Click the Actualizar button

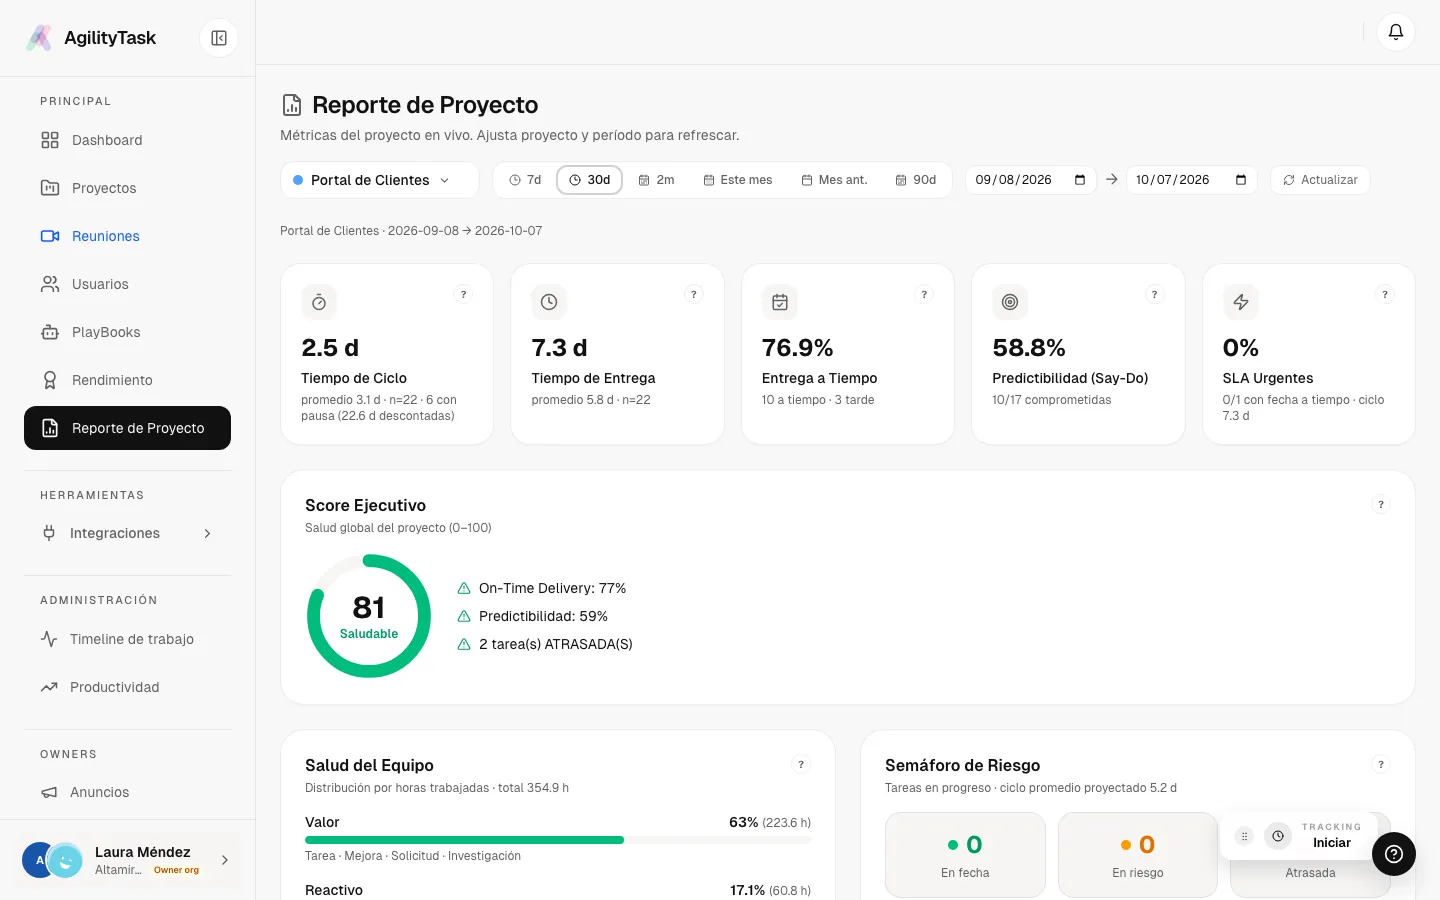point(1320,180)
